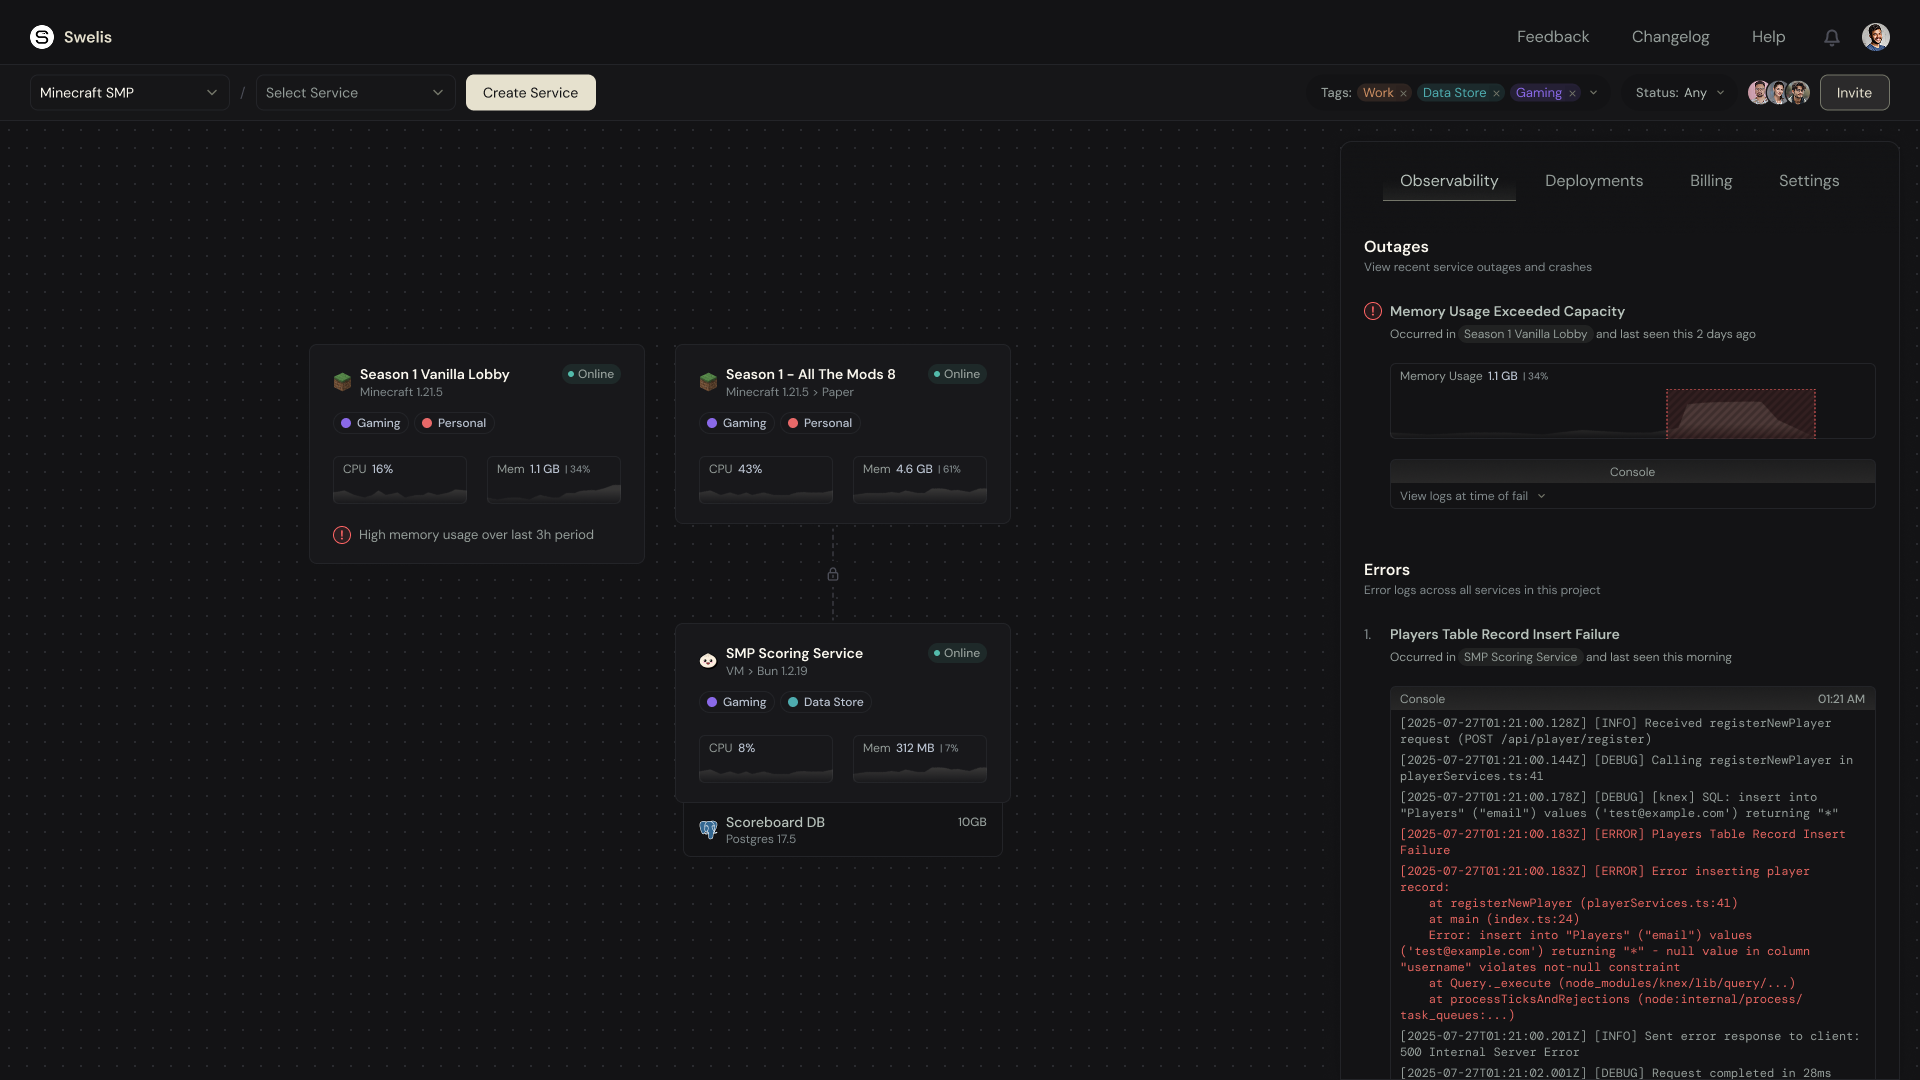Open the Billing tab
The image size is (1920, 1080).
click(x=1710, y=181)
